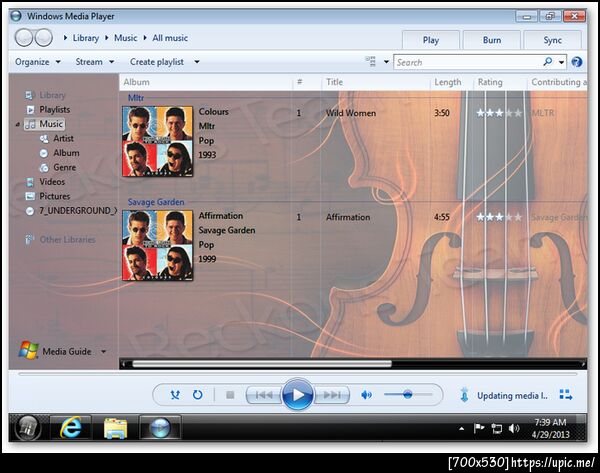
Task: Open the view options icon
Action: coord(370,61)
